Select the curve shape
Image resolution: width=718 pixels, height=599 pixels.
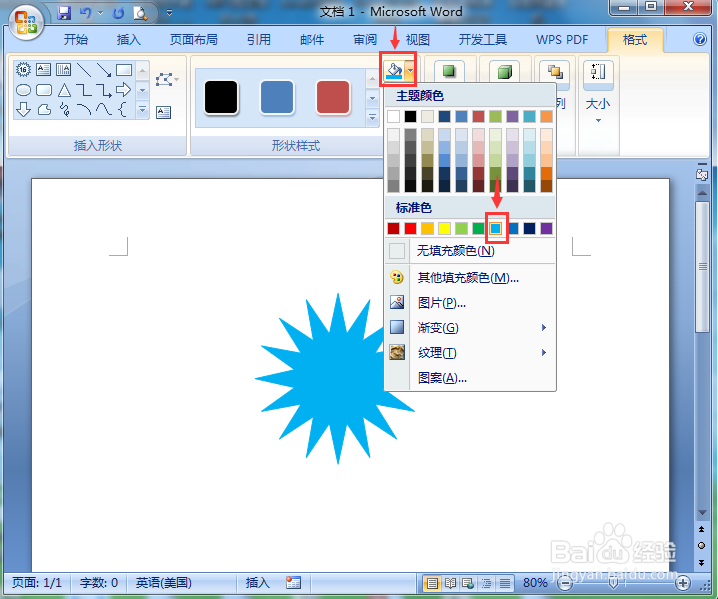tap(103, 109)
